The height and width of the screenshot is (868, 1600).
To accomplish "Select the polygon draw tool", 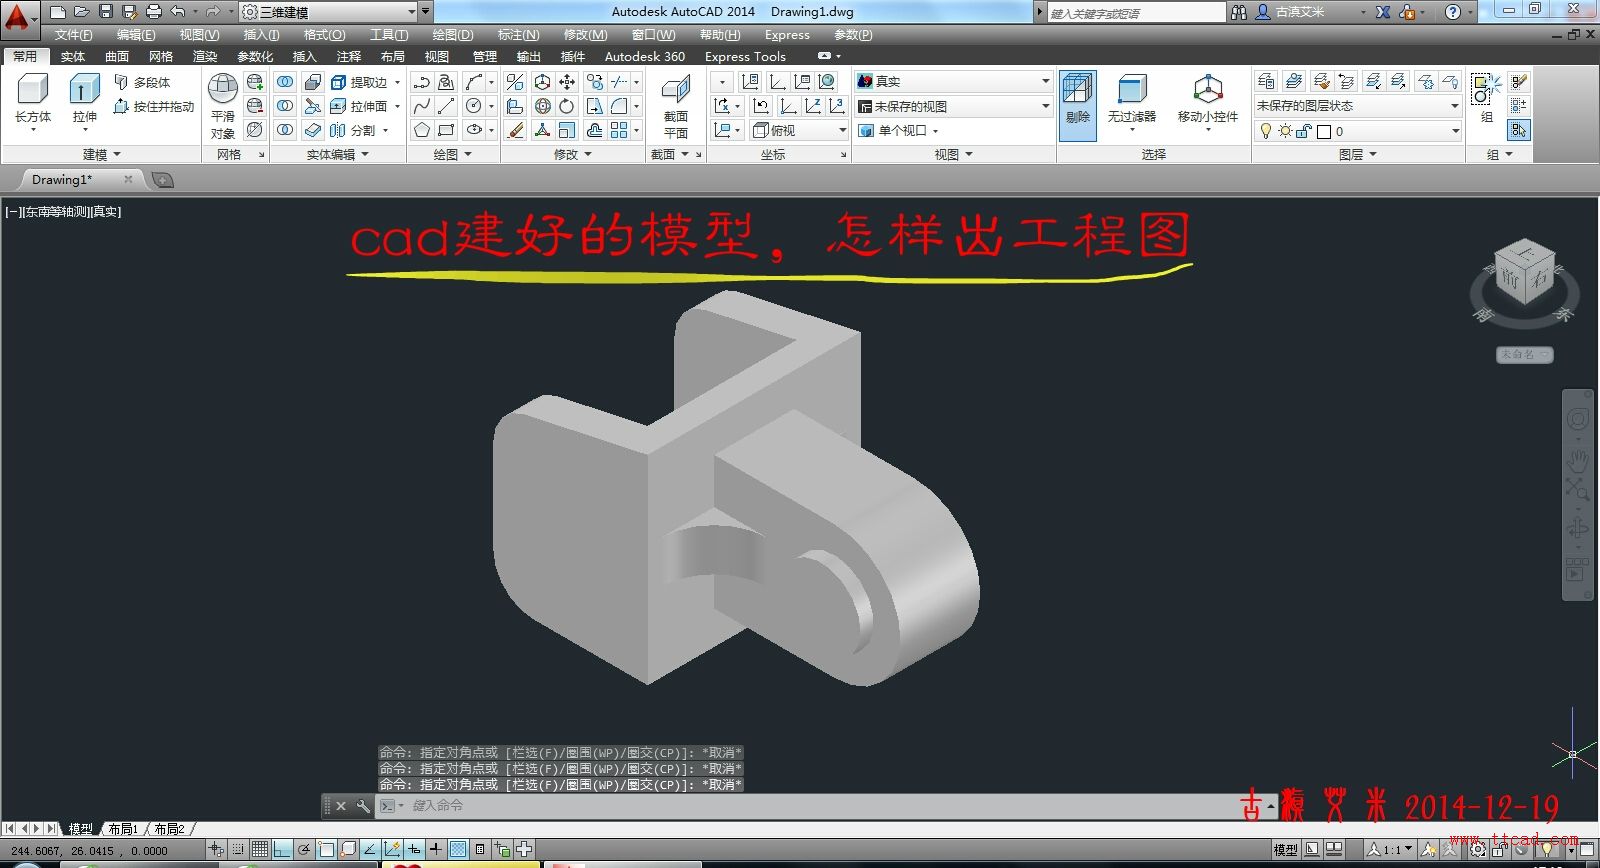I will (421, 130).
